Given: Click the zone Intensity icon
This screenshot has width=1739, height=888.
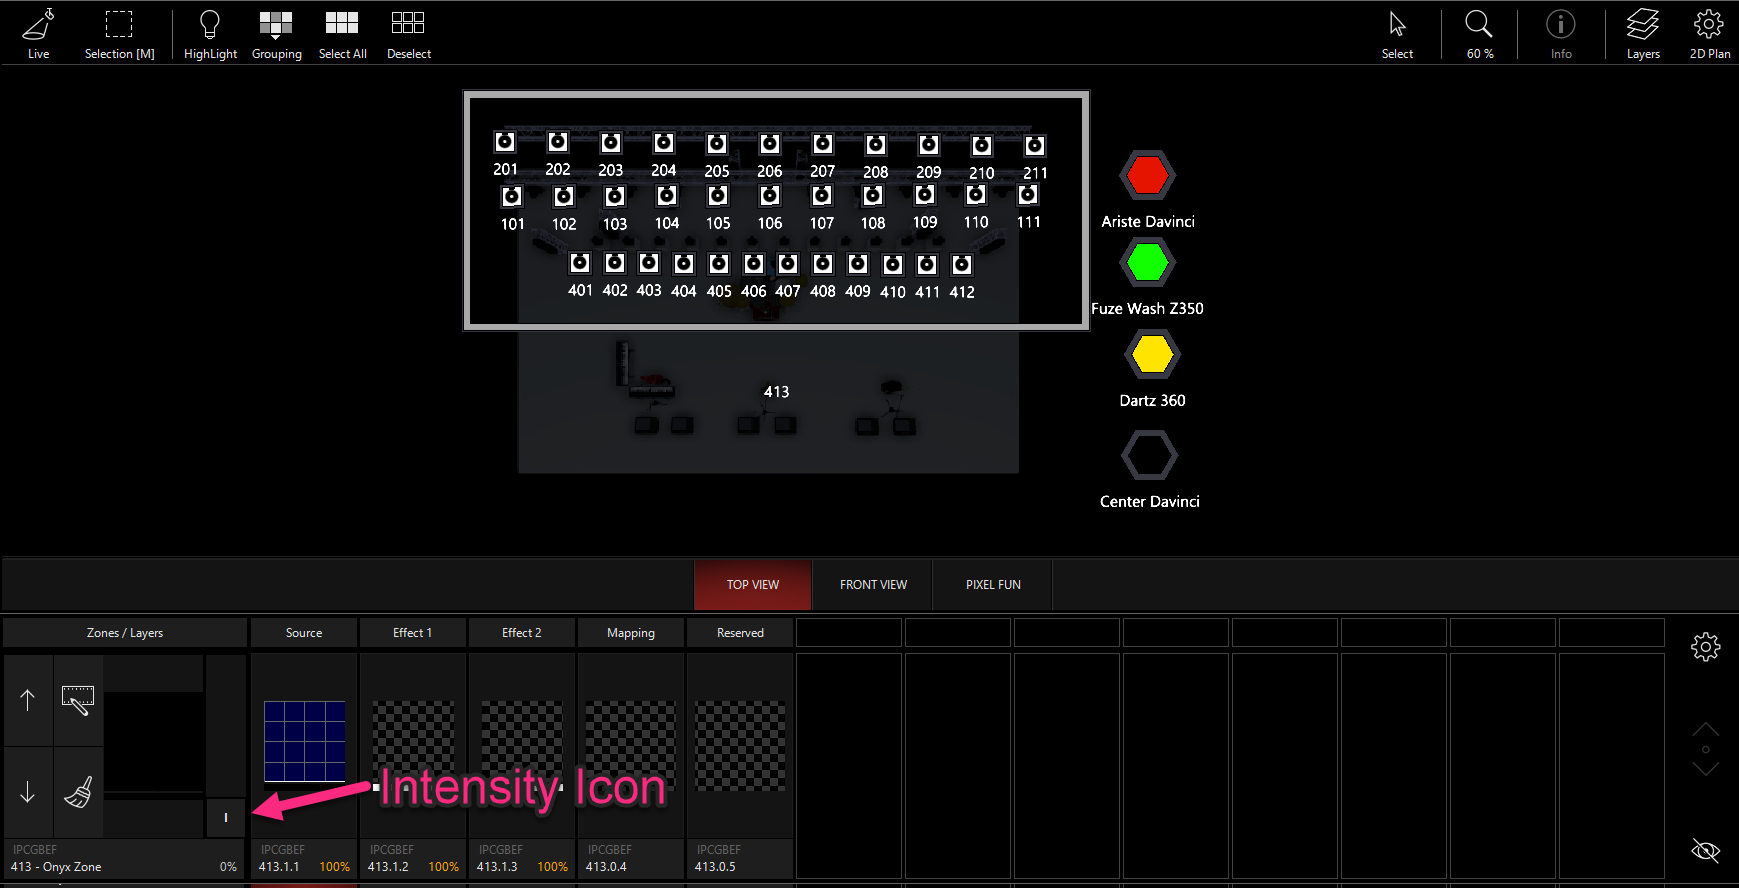Looking at the screenshot, I should (x=226, y=818).
